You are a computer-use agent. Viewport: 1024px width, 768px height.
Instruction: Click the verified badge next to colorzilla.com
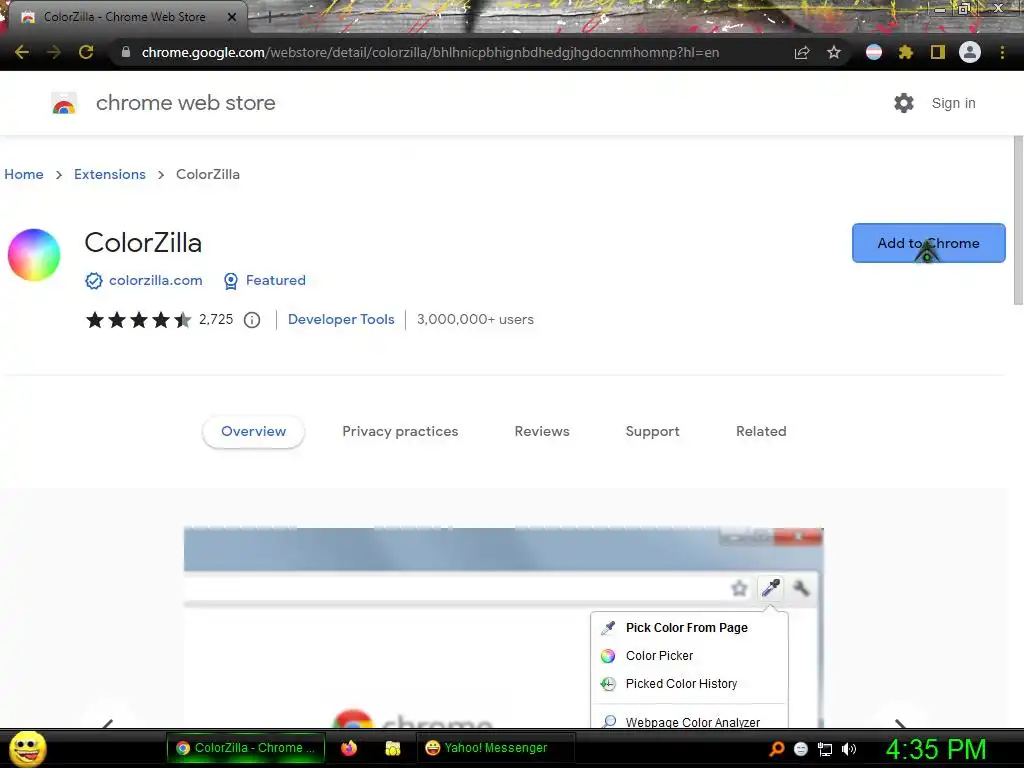(94, 281)
